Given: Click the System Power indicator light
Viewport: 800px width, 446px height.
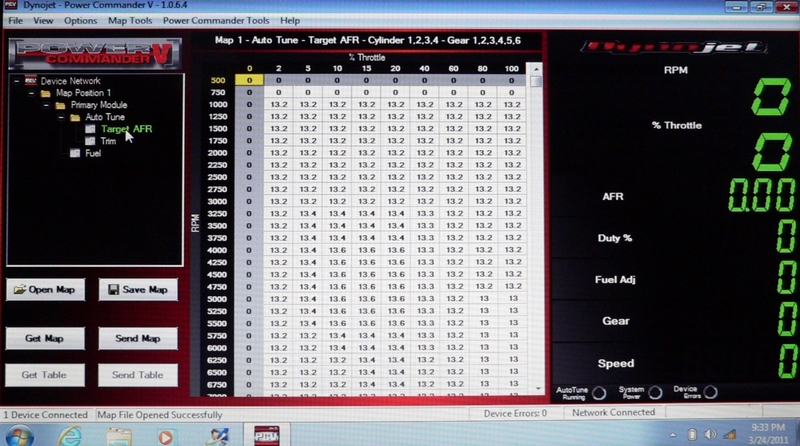Looking at the screenshot, I should (x=655, y=392).
